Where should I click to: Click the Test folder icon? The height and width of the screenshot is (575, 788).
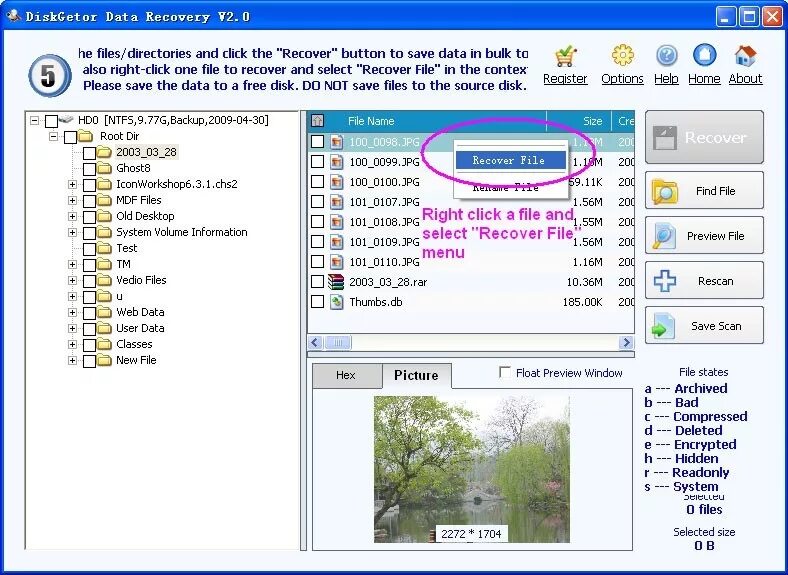[x=104, y=248]
